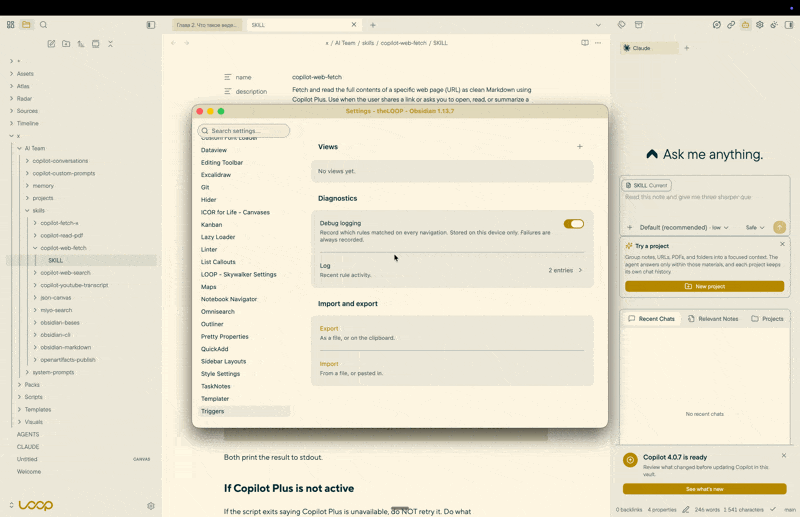Switch to Projects tab
Screen dimensions: 800x517
(x=767, y=318)
